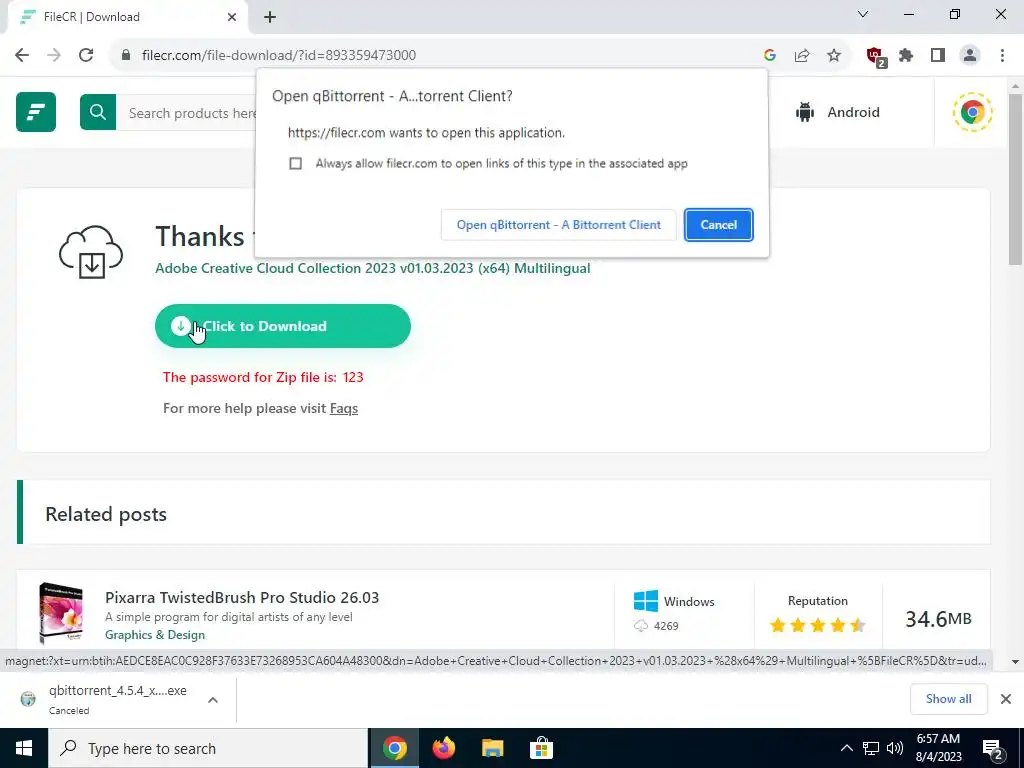Click the Related posts heading

point(106,514)
